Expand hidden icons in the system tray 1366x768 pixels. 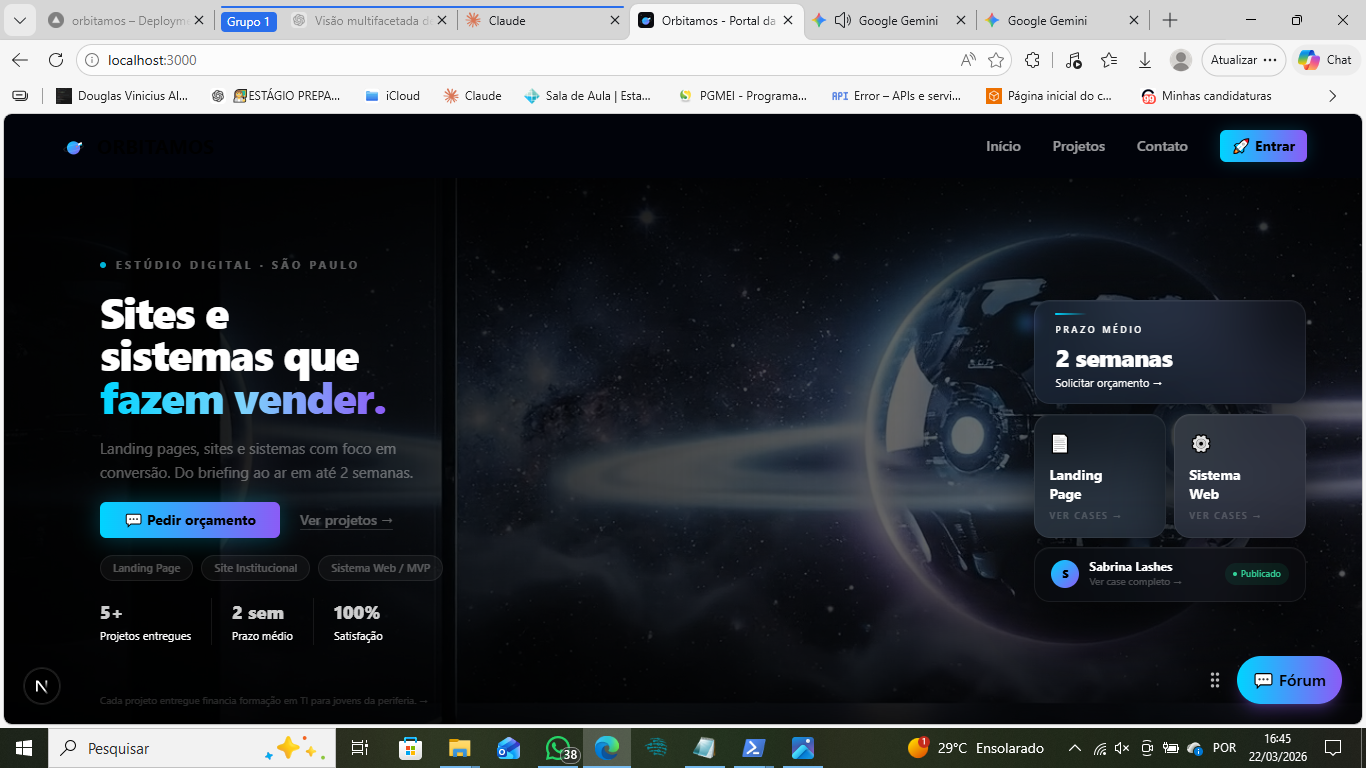(x=1074, y=747)
